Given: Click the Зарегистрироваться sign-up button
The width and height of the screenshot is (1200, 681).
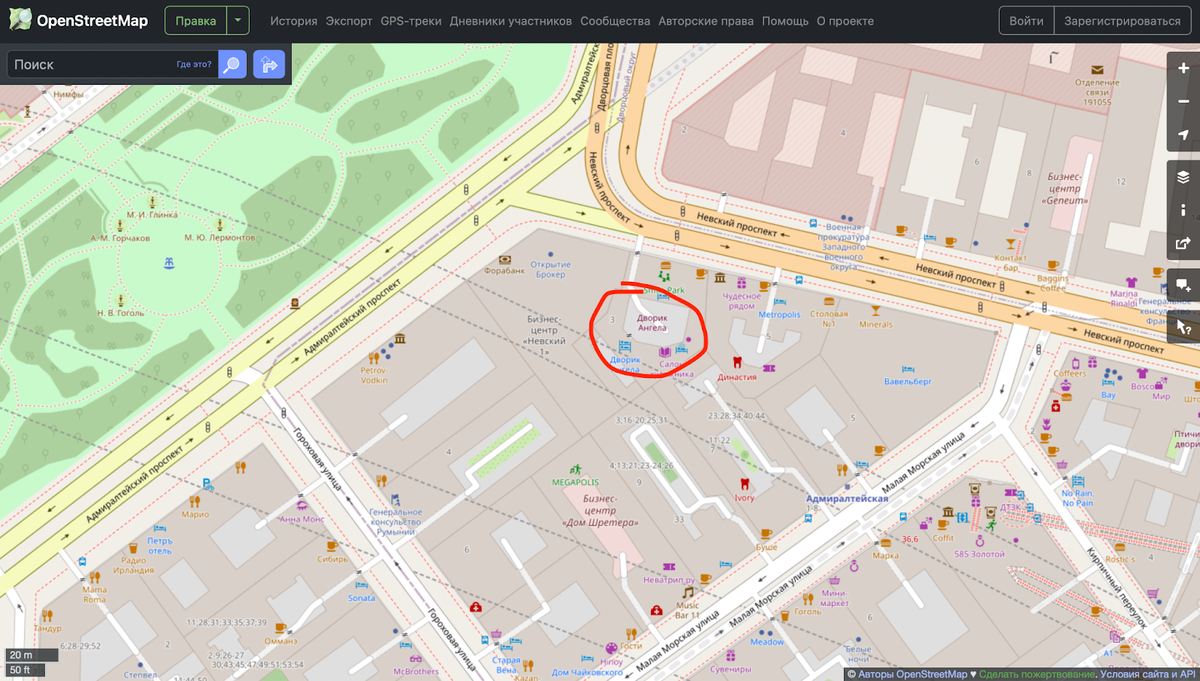Looking at the screenshot, I should tap(1123, 21).
